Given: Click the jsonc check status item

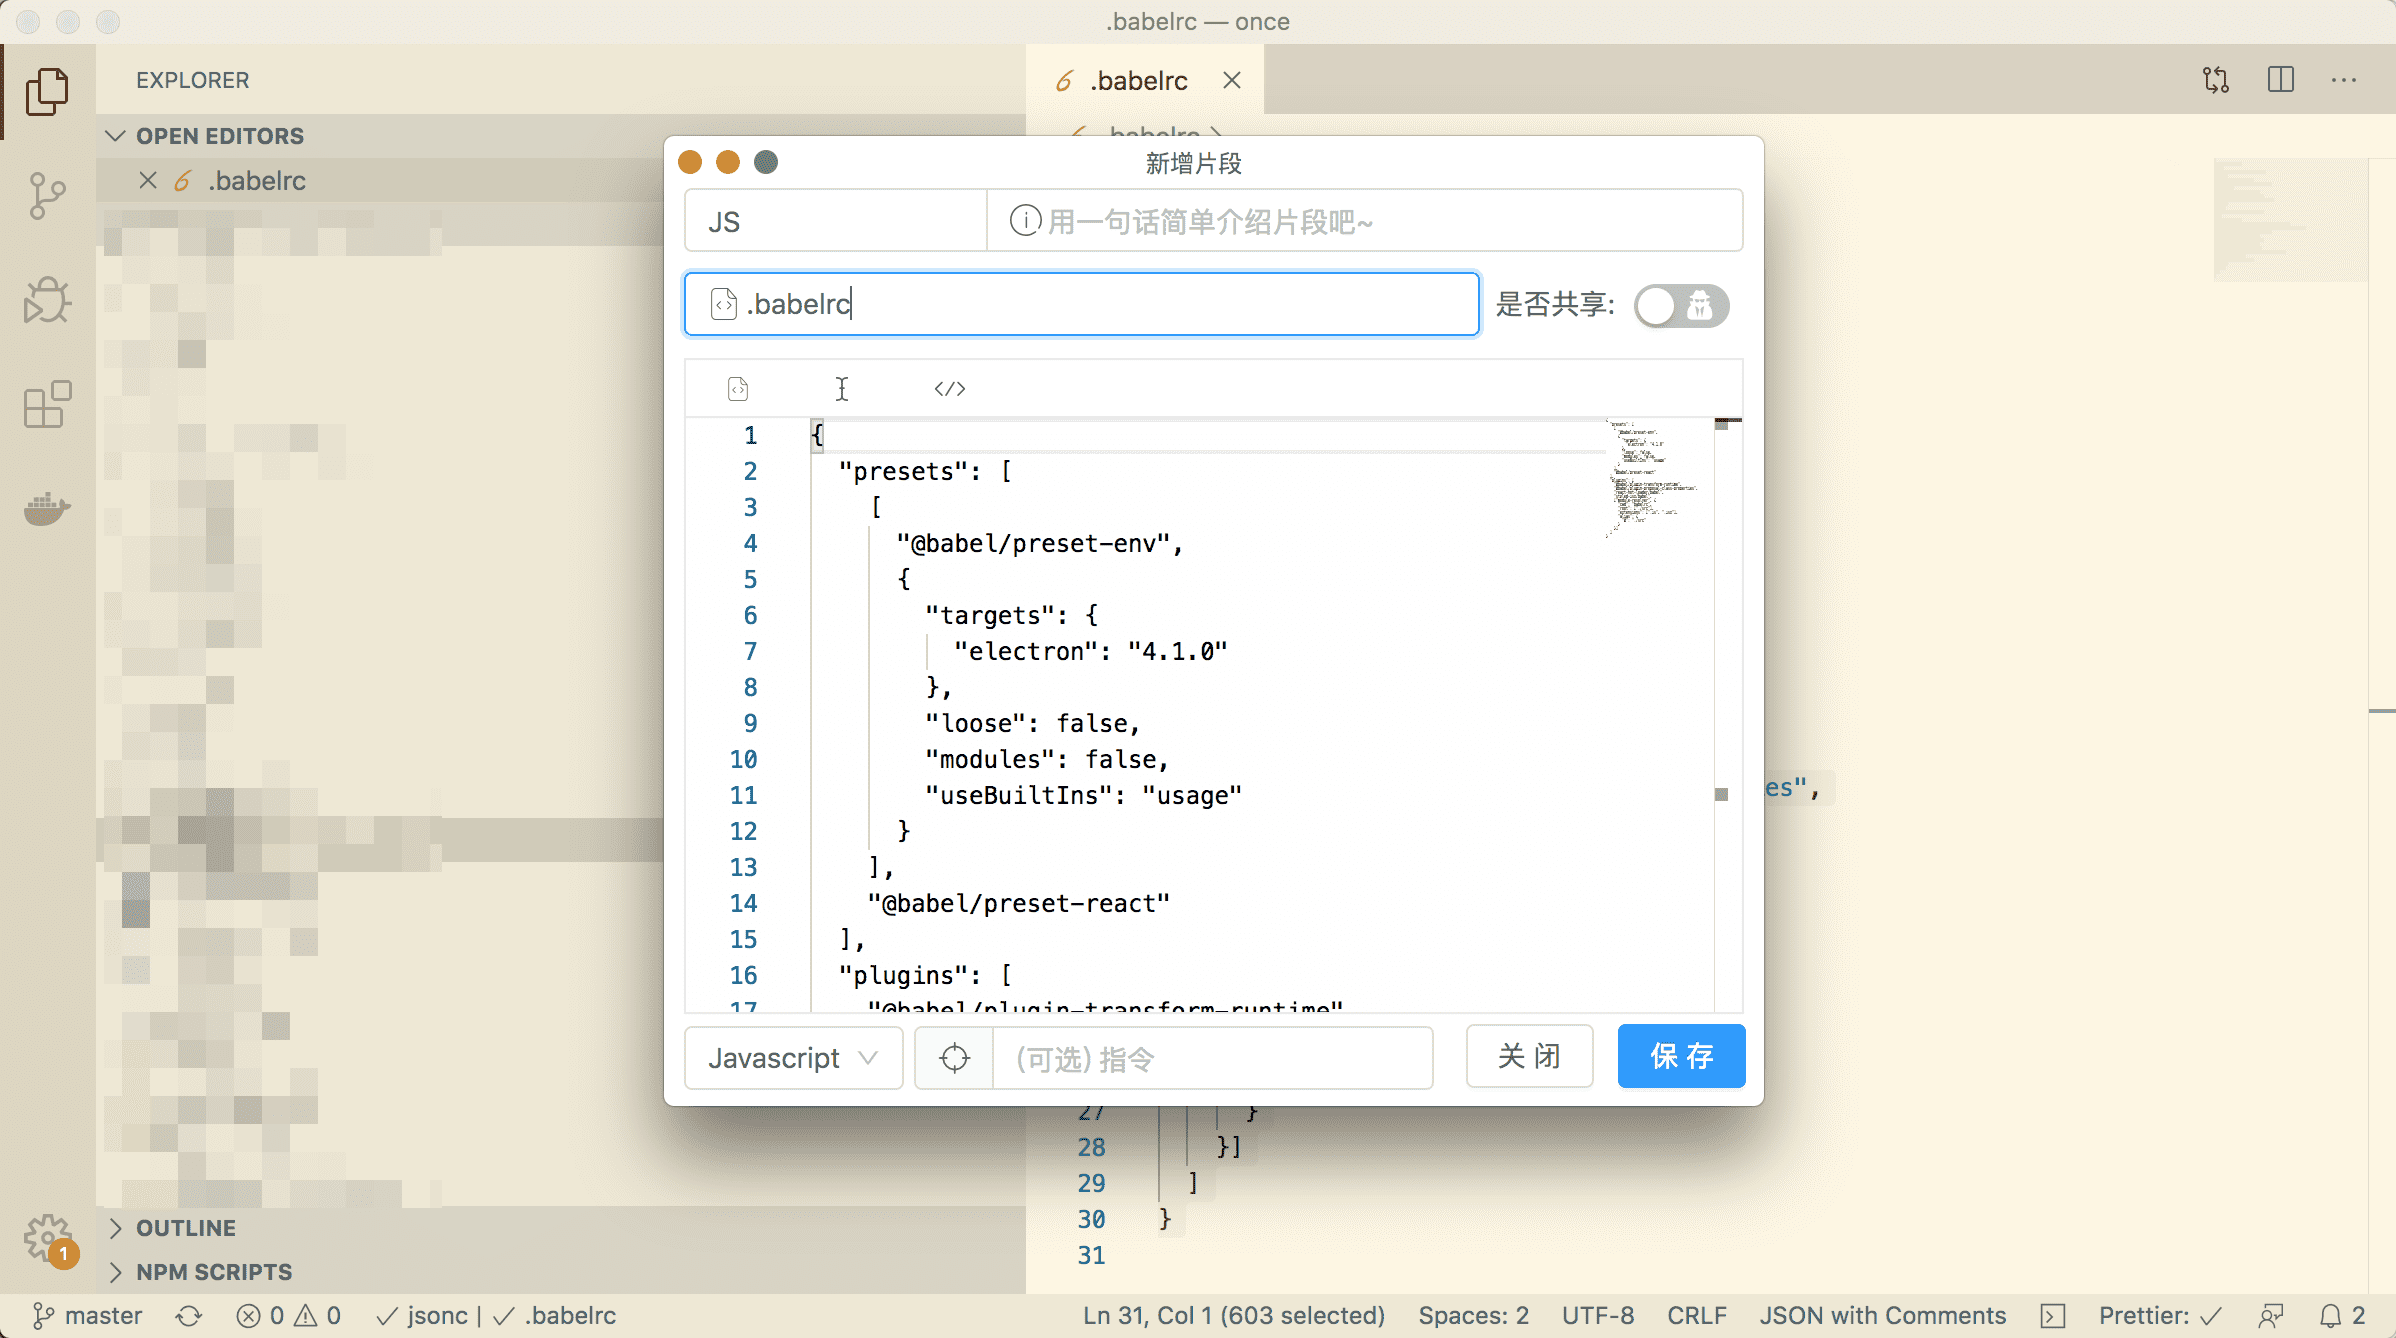Looking at the screenshot, I should 422,1315.
